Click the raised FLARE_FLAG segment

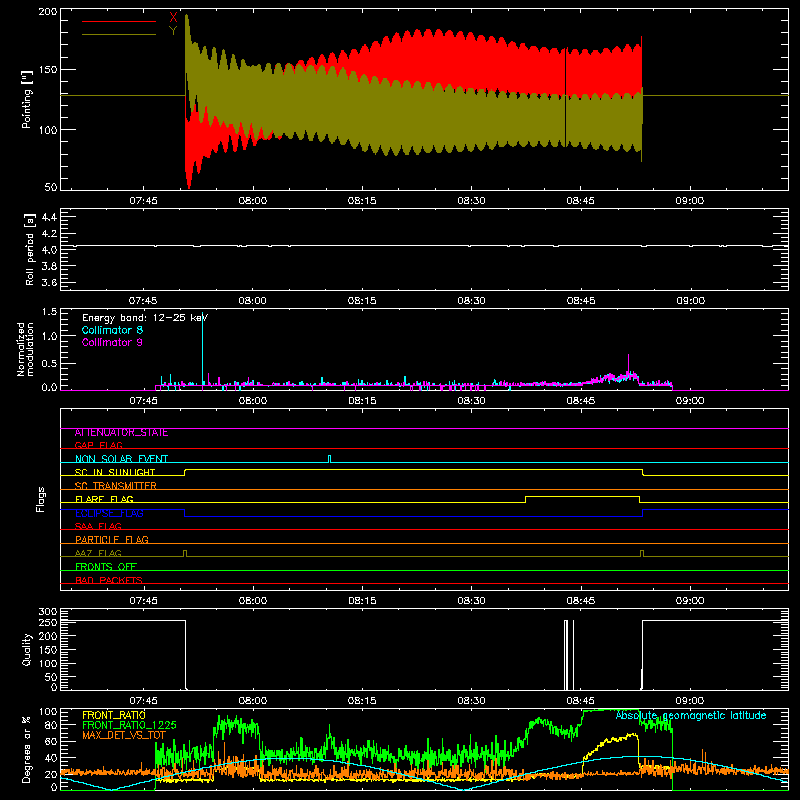[582, 496]
